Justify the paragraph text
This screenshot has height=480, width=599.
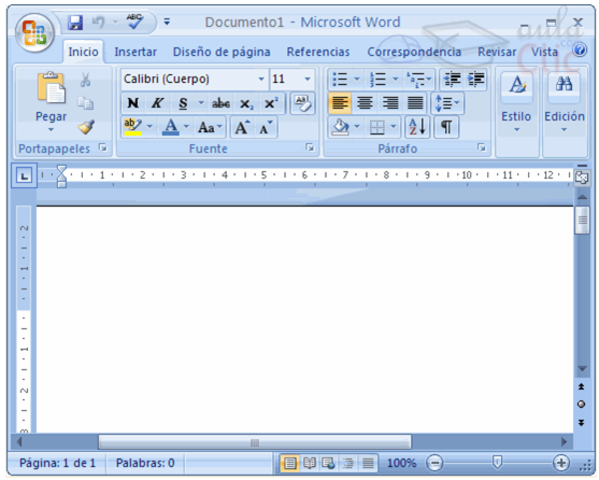pos(415,103)
